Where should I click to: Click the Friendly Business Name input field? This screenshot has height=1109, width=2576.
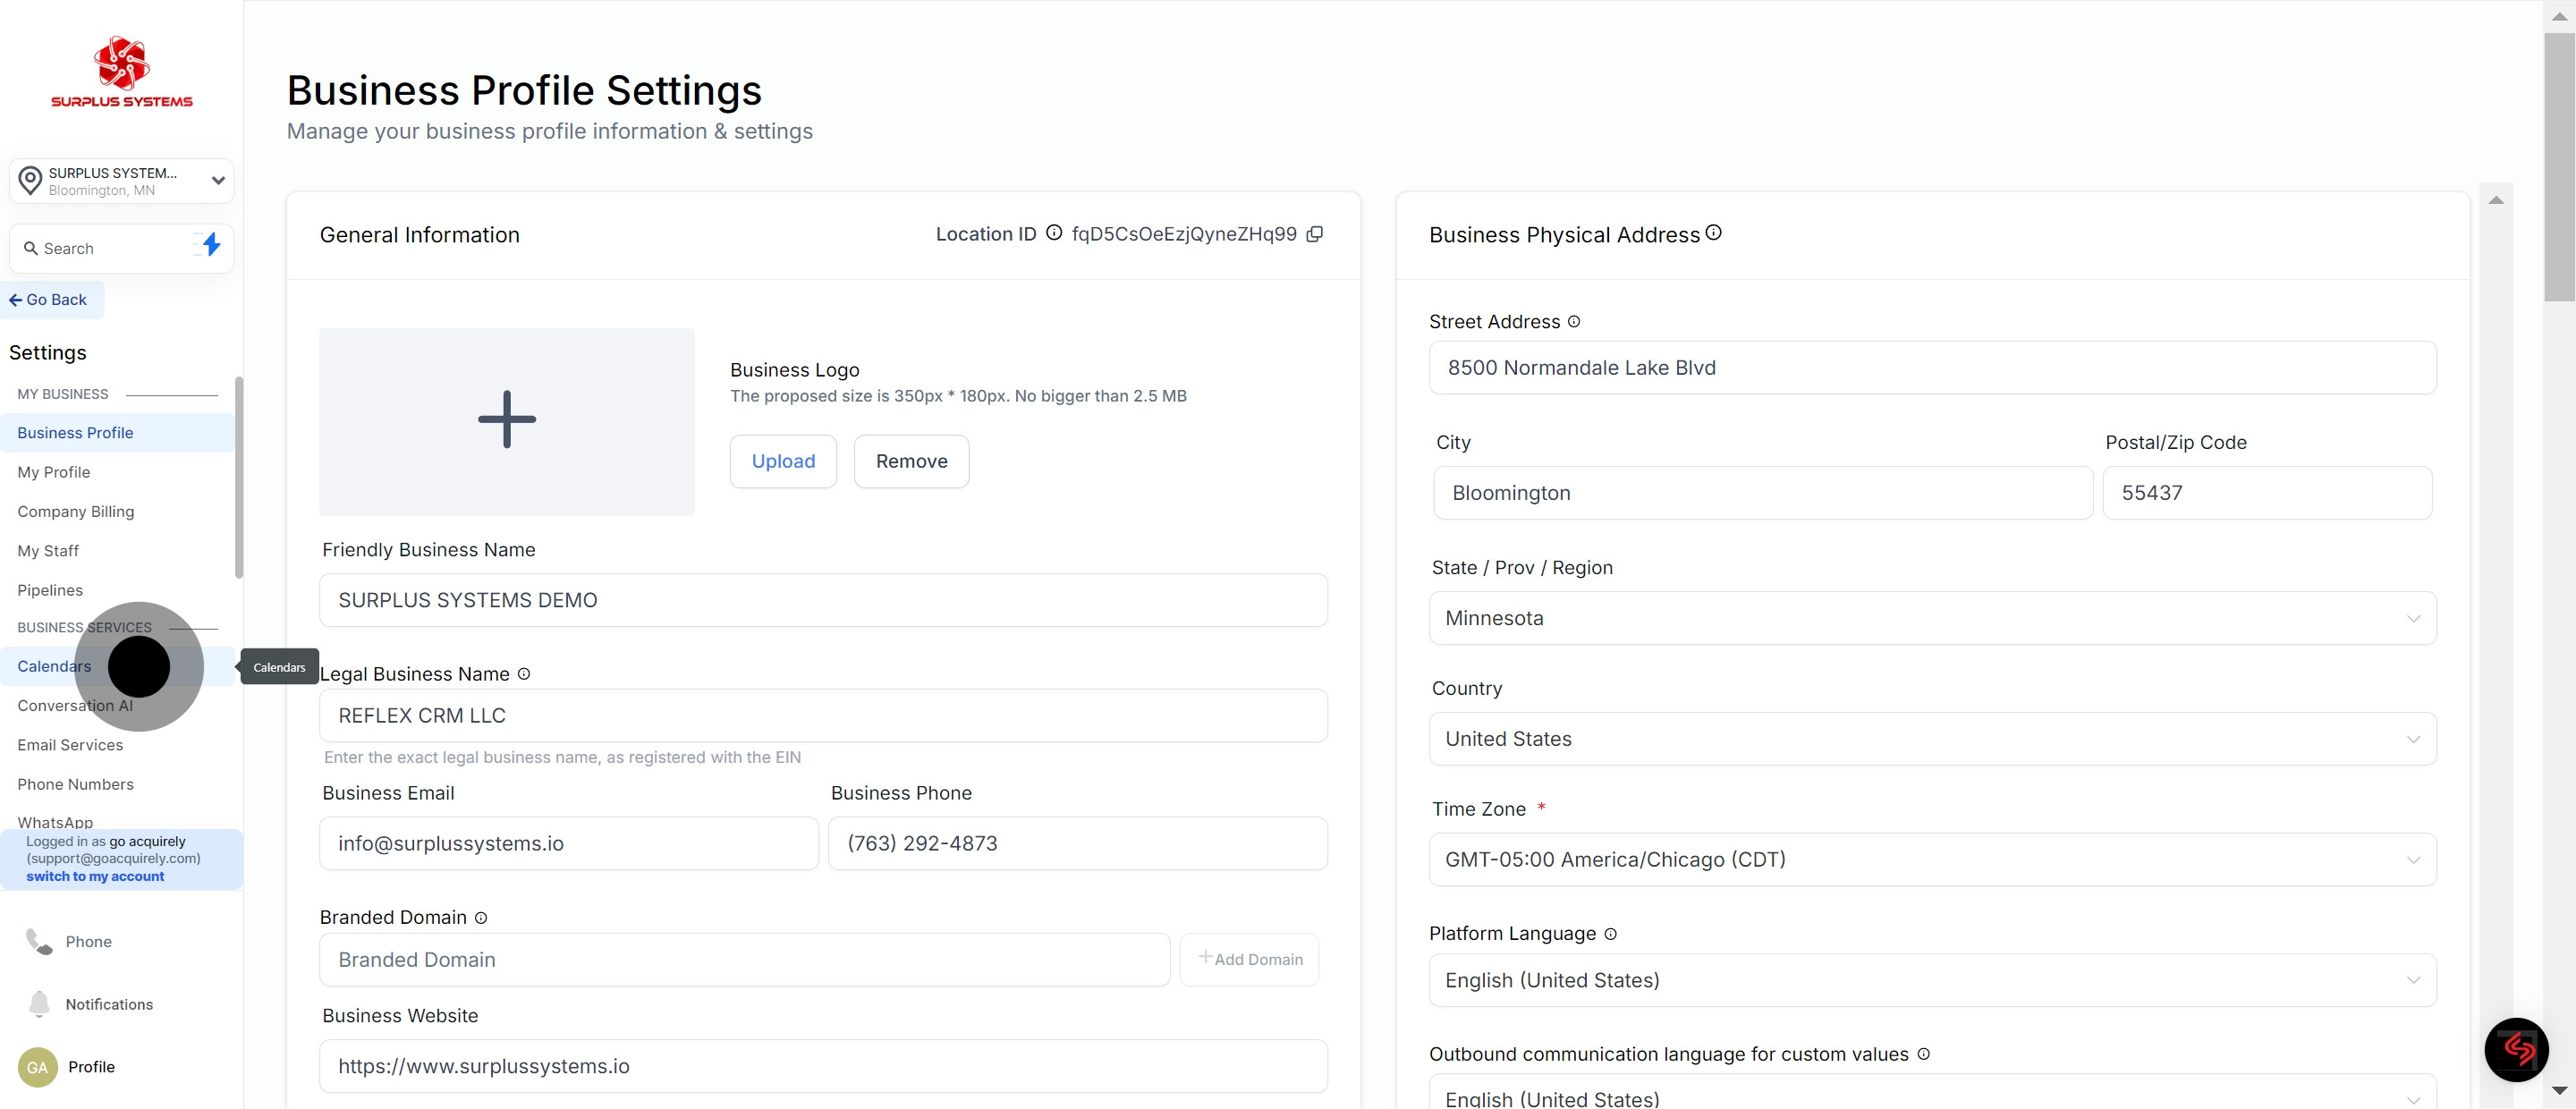coord(823,600)
